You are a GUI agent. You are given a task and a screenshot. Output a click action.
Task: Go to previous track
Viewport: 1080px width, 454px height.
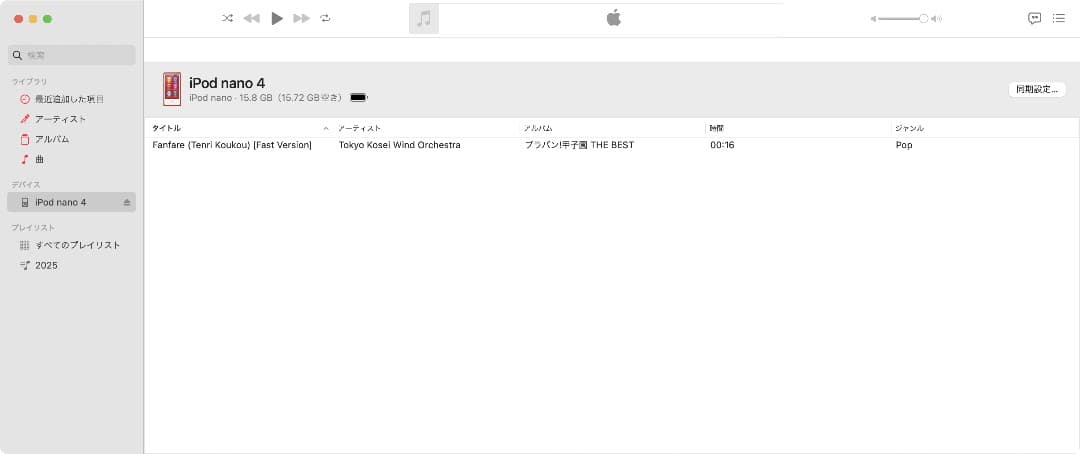tap(251, 19)
